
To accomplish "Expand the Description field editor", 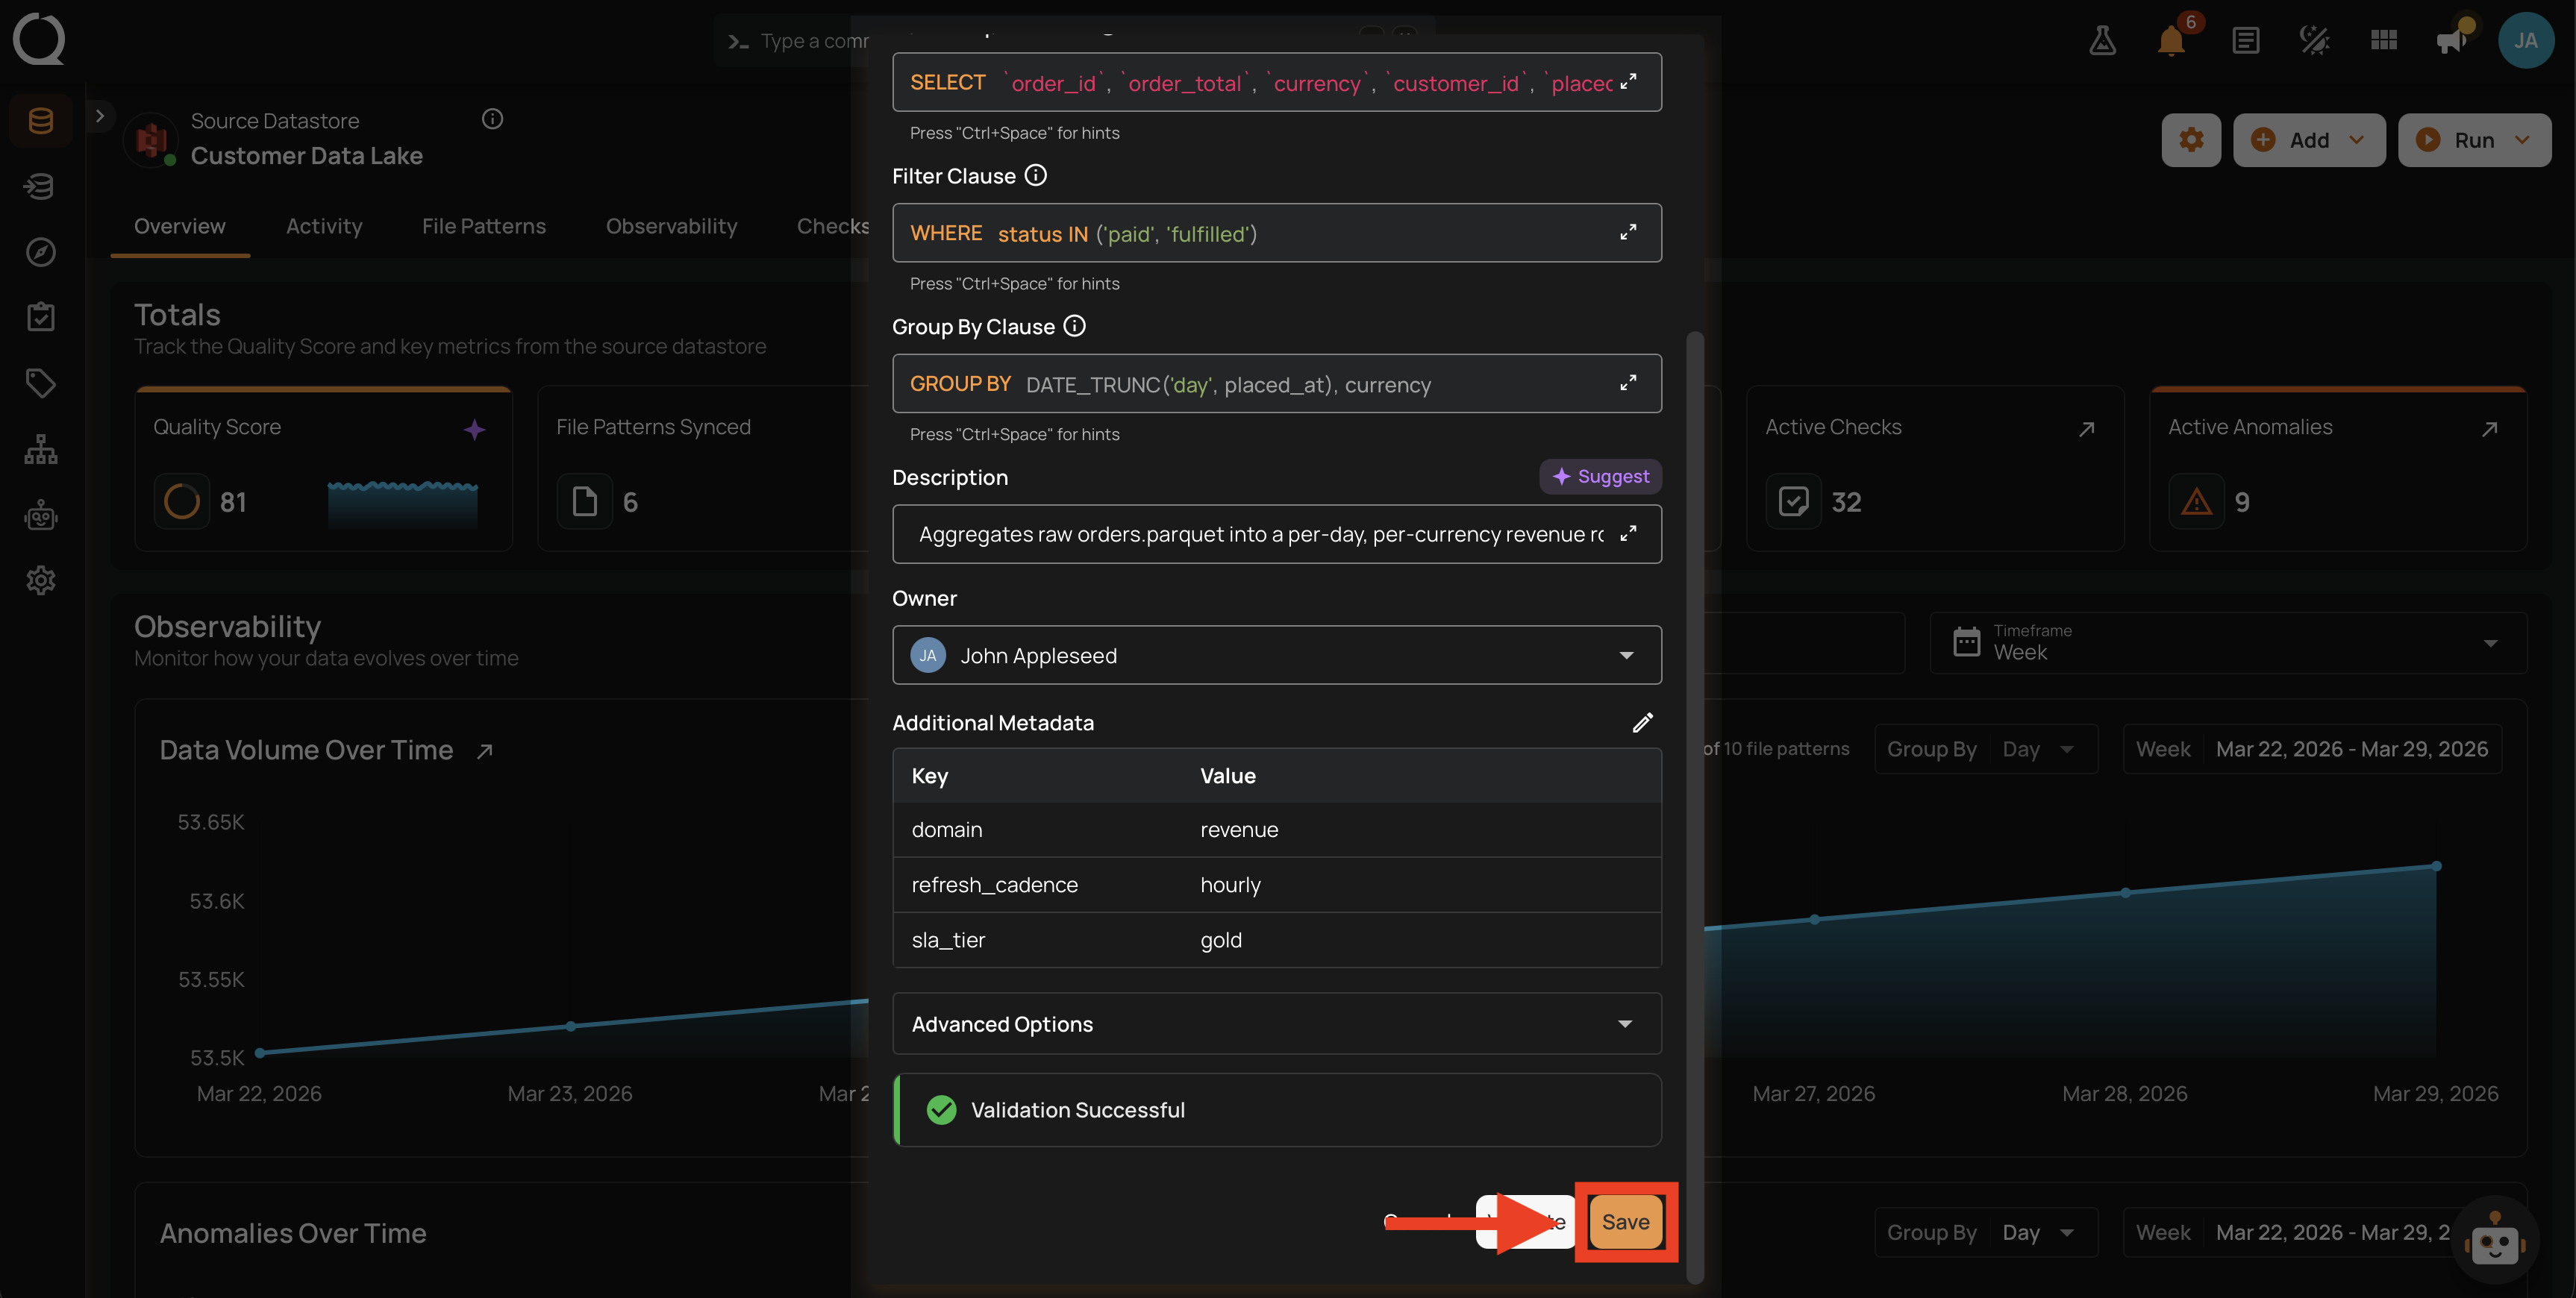I will (x=1628, y=534).
